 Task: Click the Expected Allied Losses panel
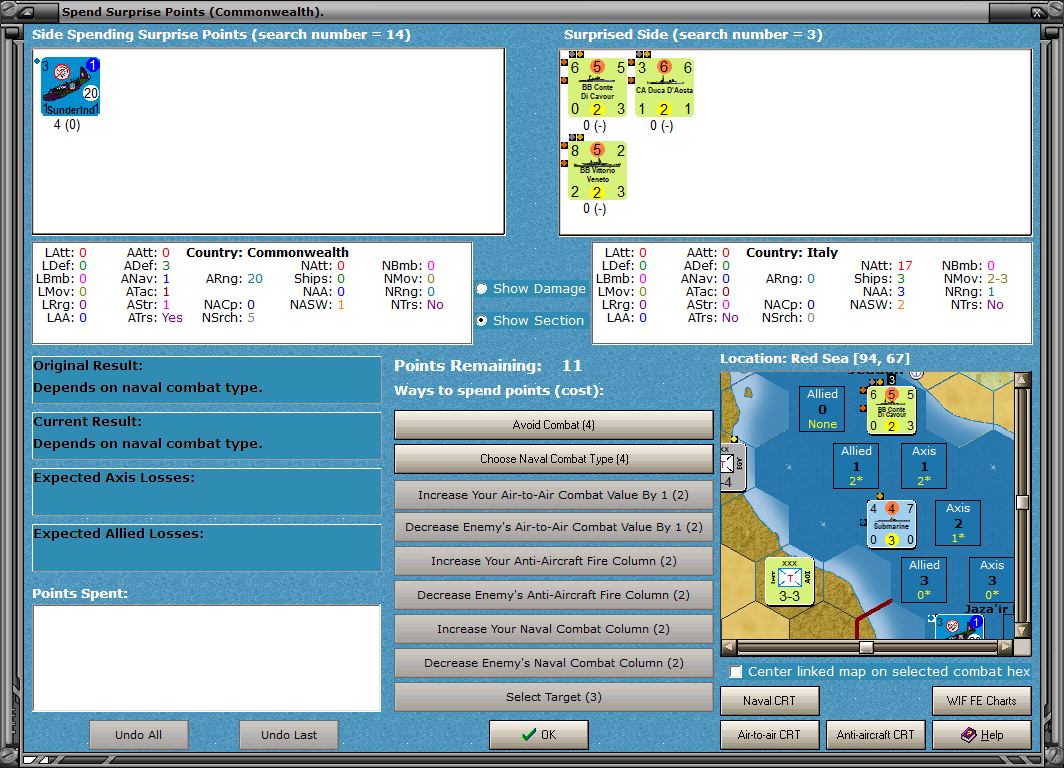pyautogui.click(x=207, y=548)
